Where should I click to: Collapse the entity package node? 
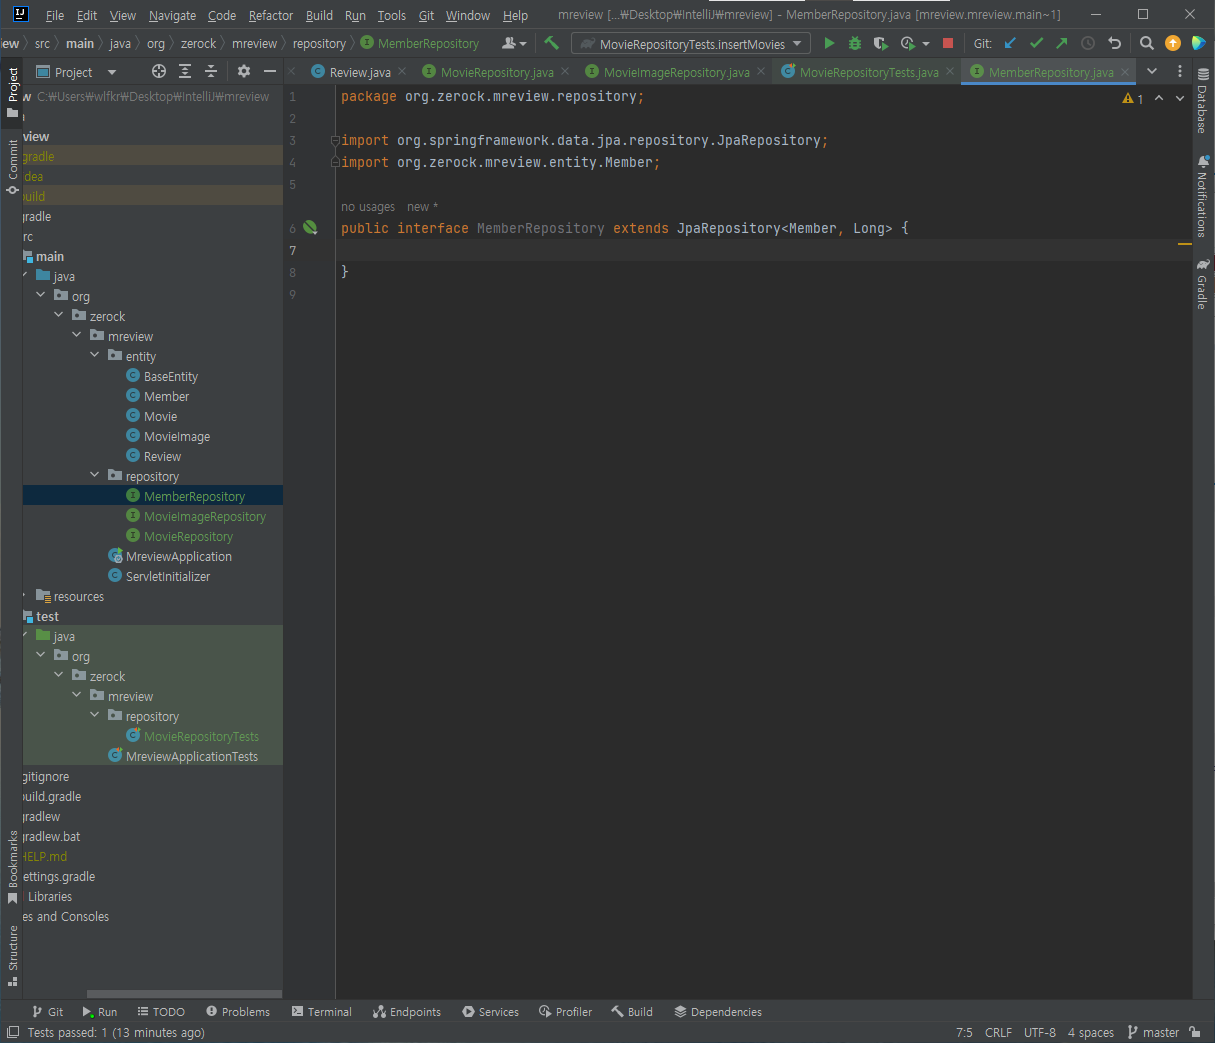tap(95, 355)
